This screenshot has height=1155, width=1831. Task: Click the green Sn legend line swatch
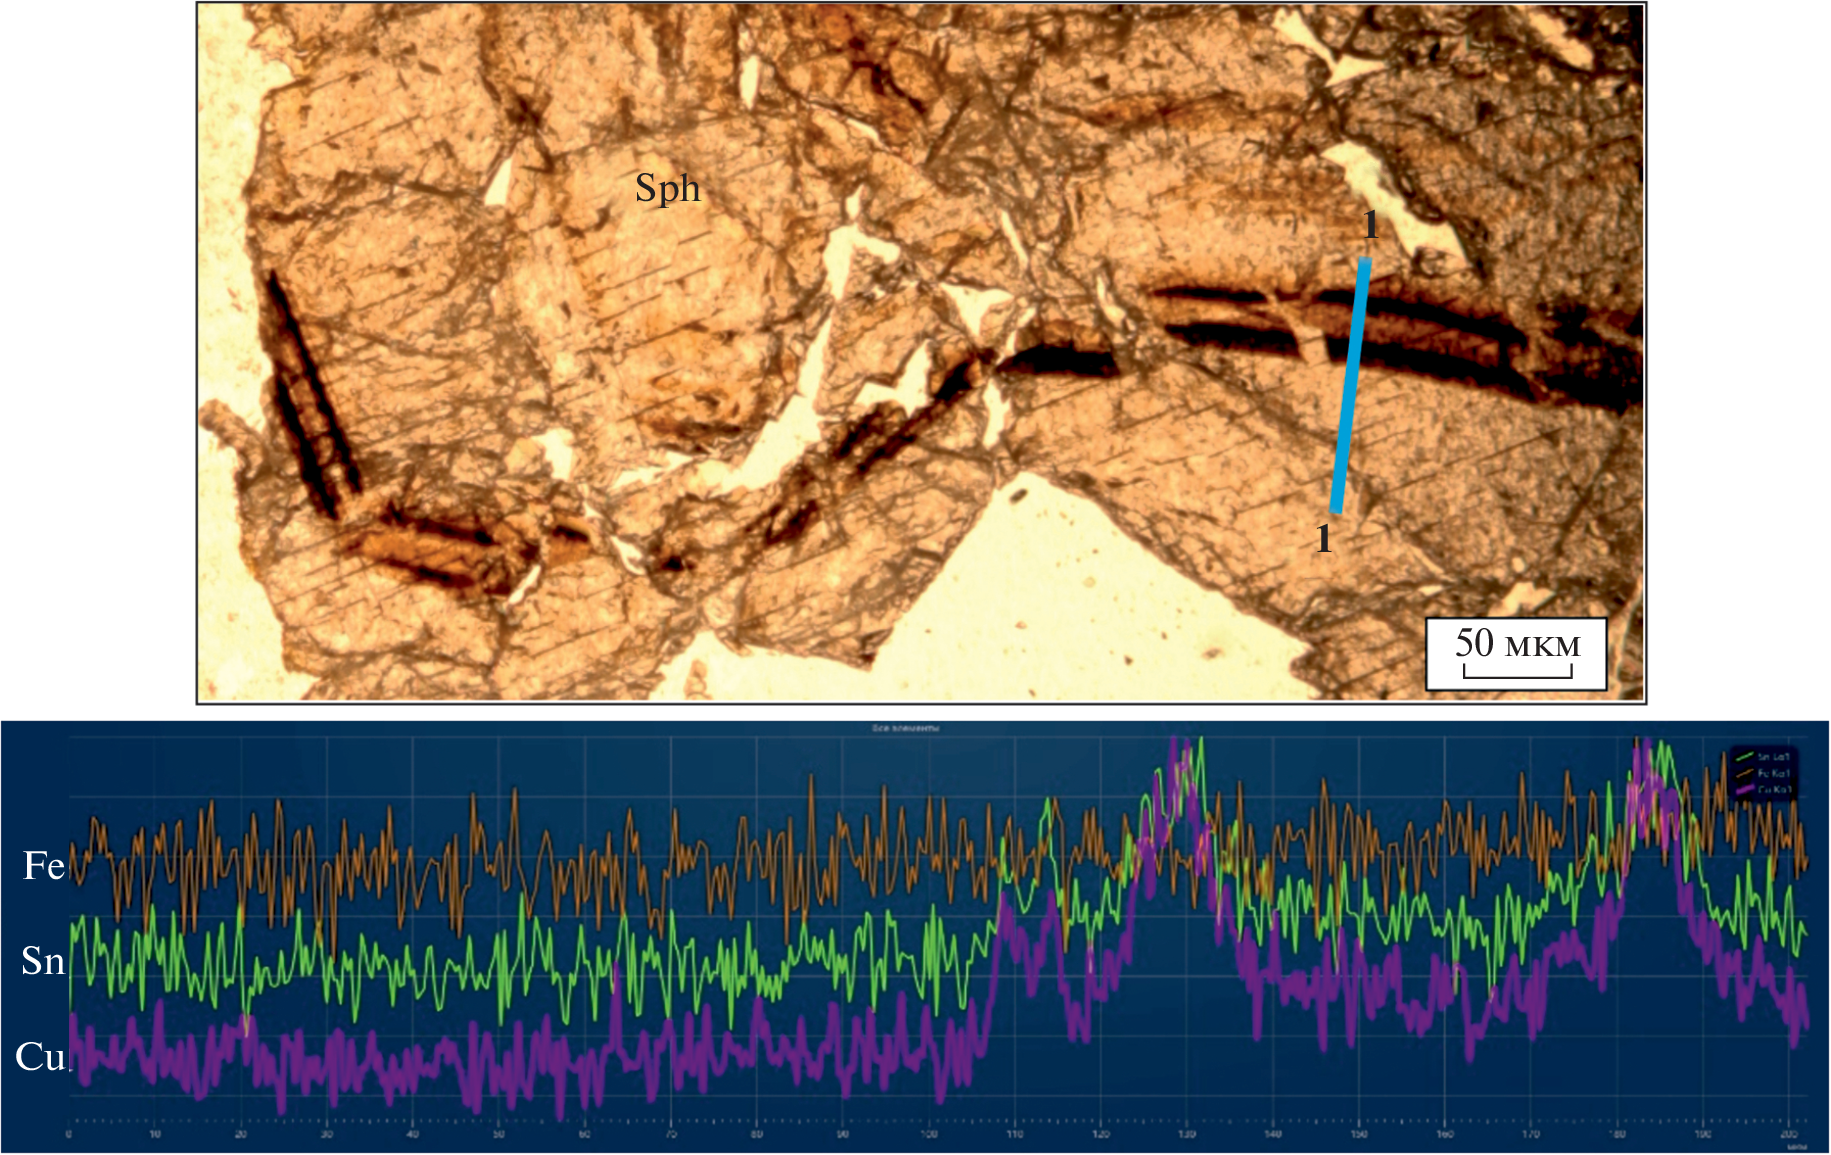(1745, 757)
